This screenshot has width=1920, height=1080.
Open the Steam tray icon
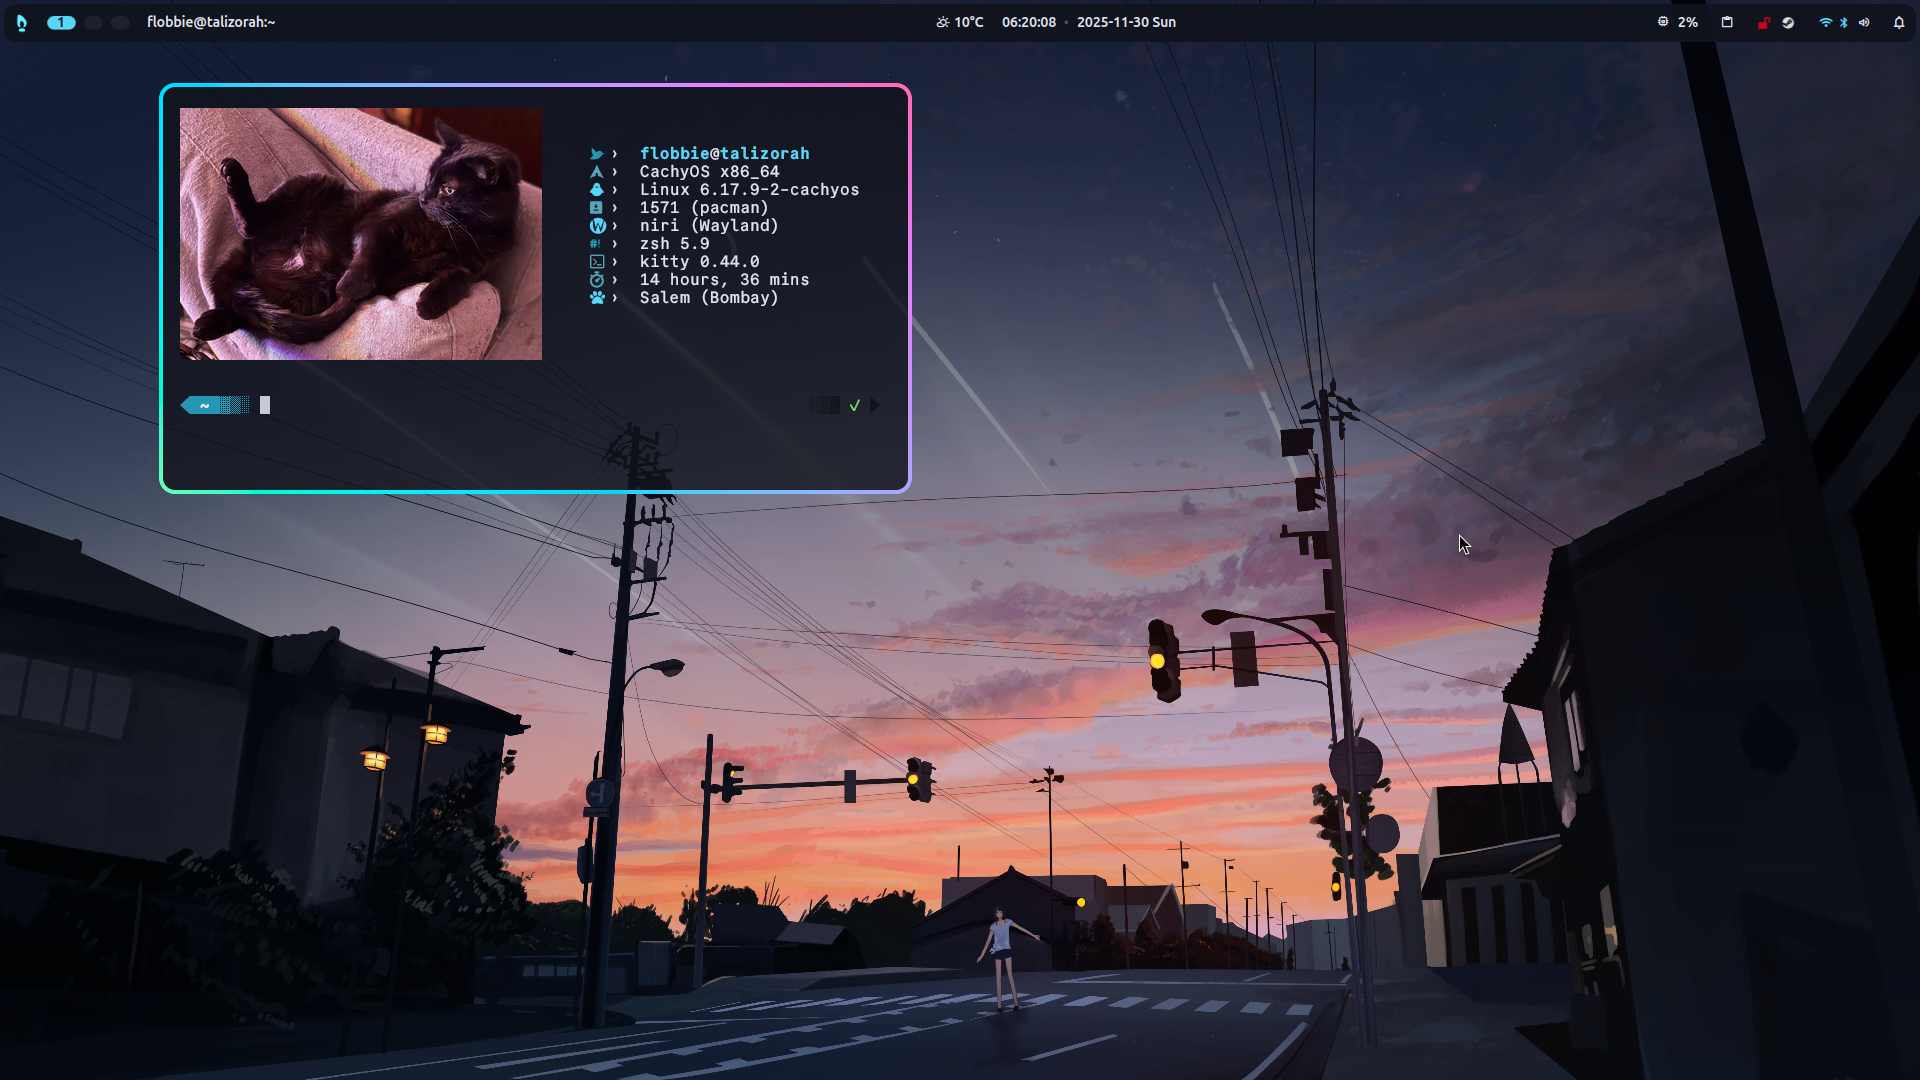pyautogui.click(x=1788, y=22)
